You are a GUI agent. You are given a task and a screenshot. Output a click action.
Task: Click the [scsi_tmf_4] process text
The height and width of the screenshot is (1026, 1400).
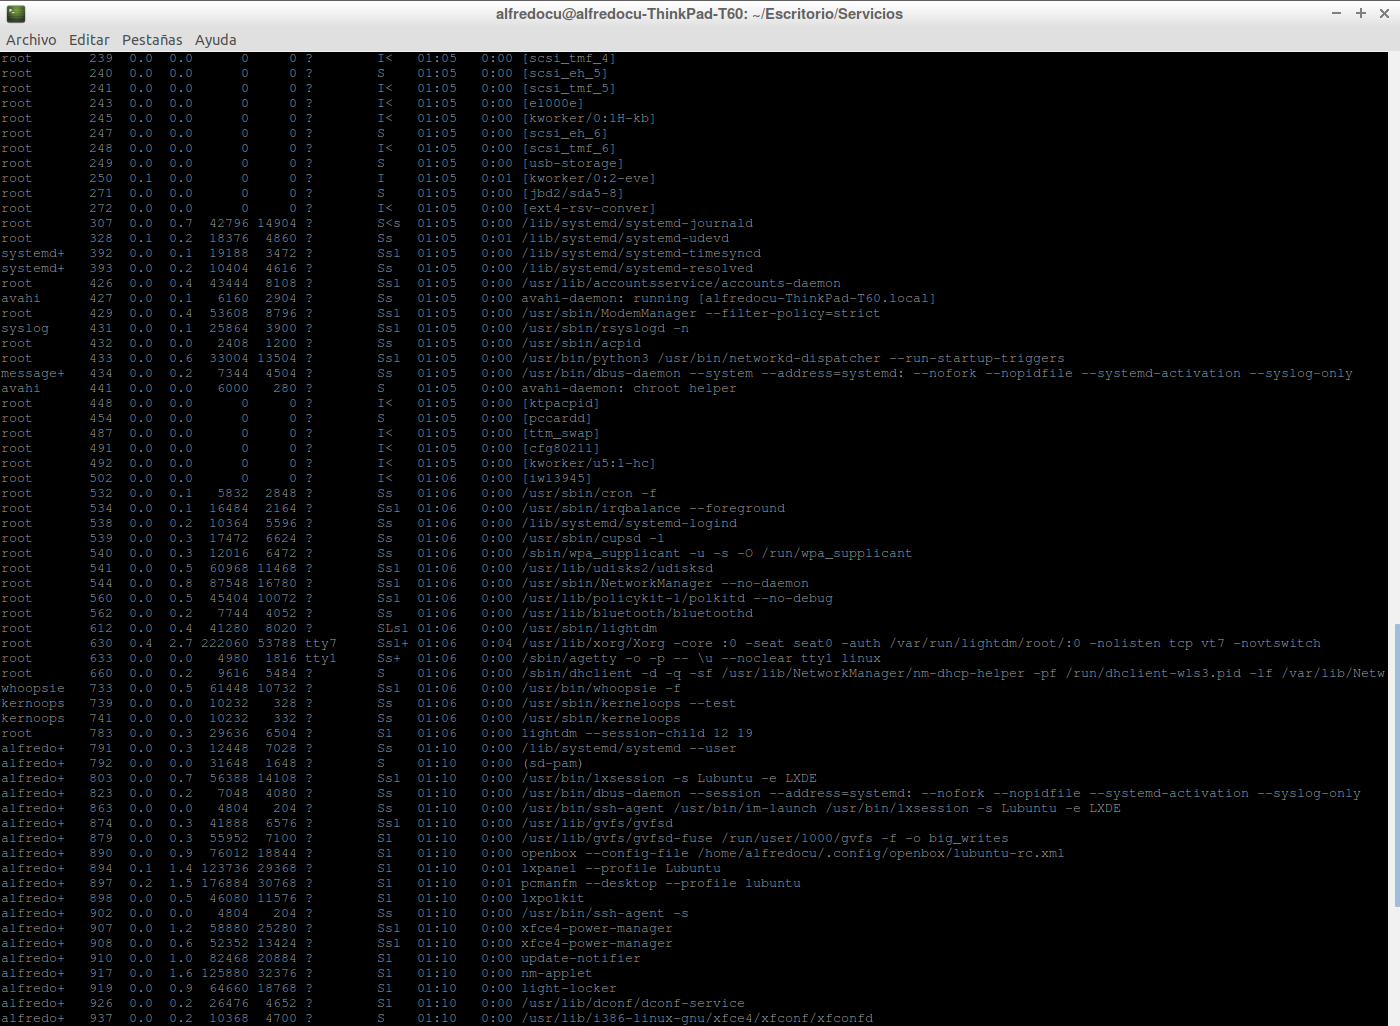click(x=569, y=59)
